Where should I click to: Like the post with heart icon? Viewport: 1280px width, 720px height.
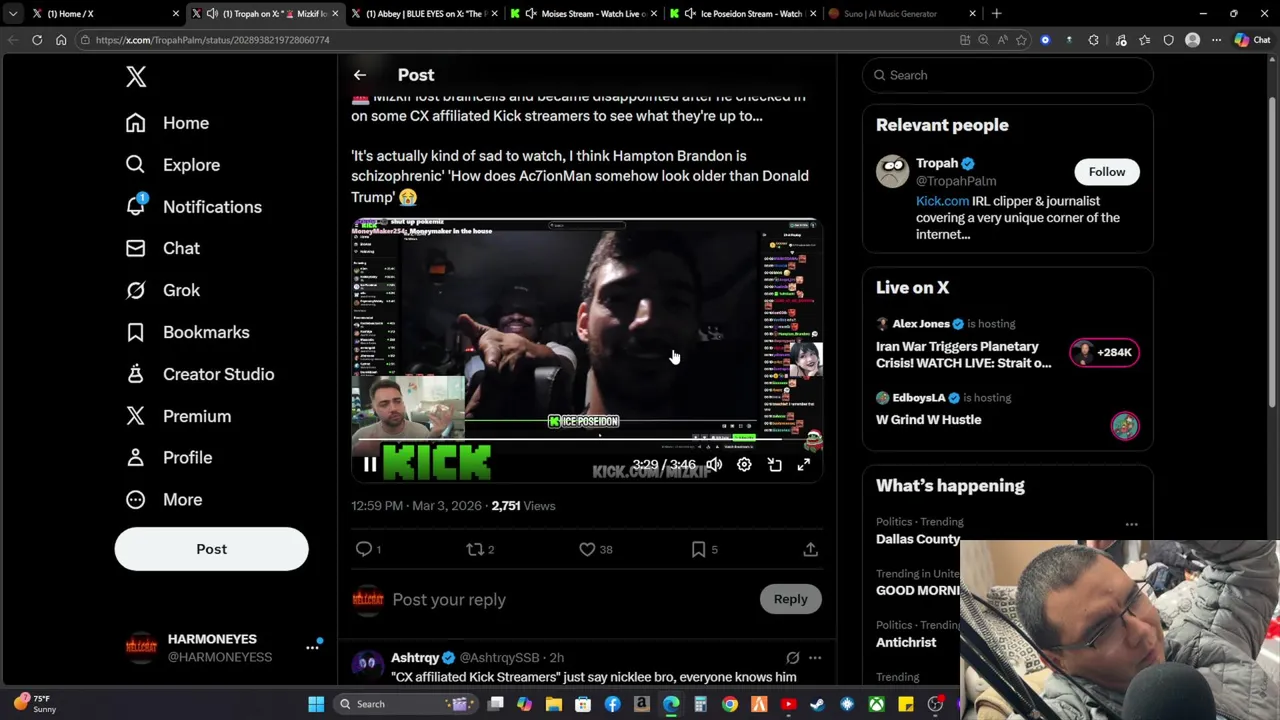[588, 549]
